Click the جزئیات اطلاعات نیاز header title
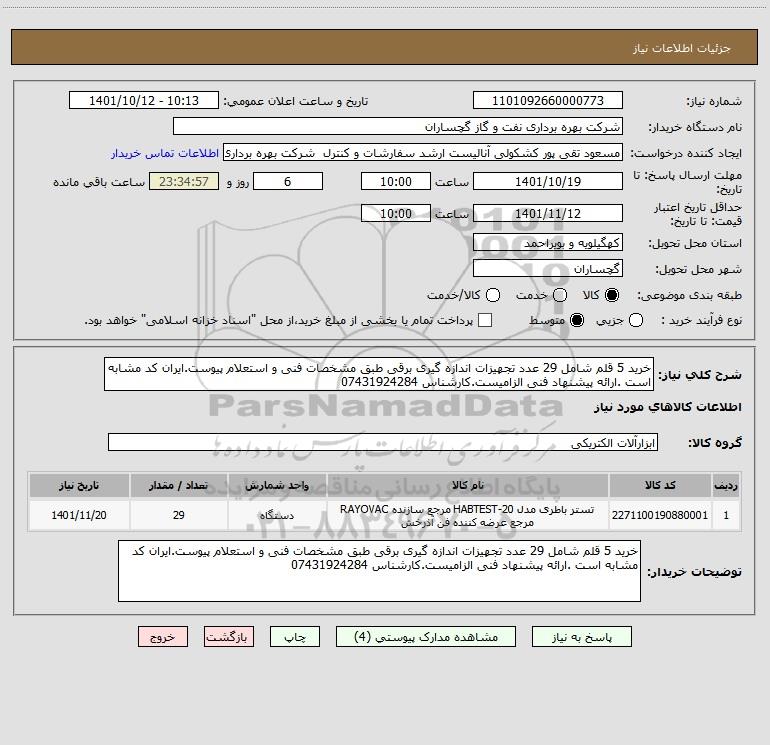This screenshot has height=745, width=770. [x=682, y=48]
